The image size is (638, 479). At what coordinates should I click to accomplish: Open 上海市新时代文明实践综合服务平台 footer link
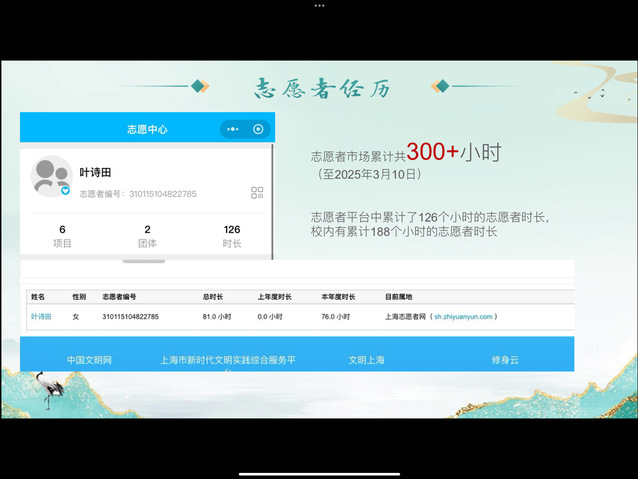pos(227,361)
